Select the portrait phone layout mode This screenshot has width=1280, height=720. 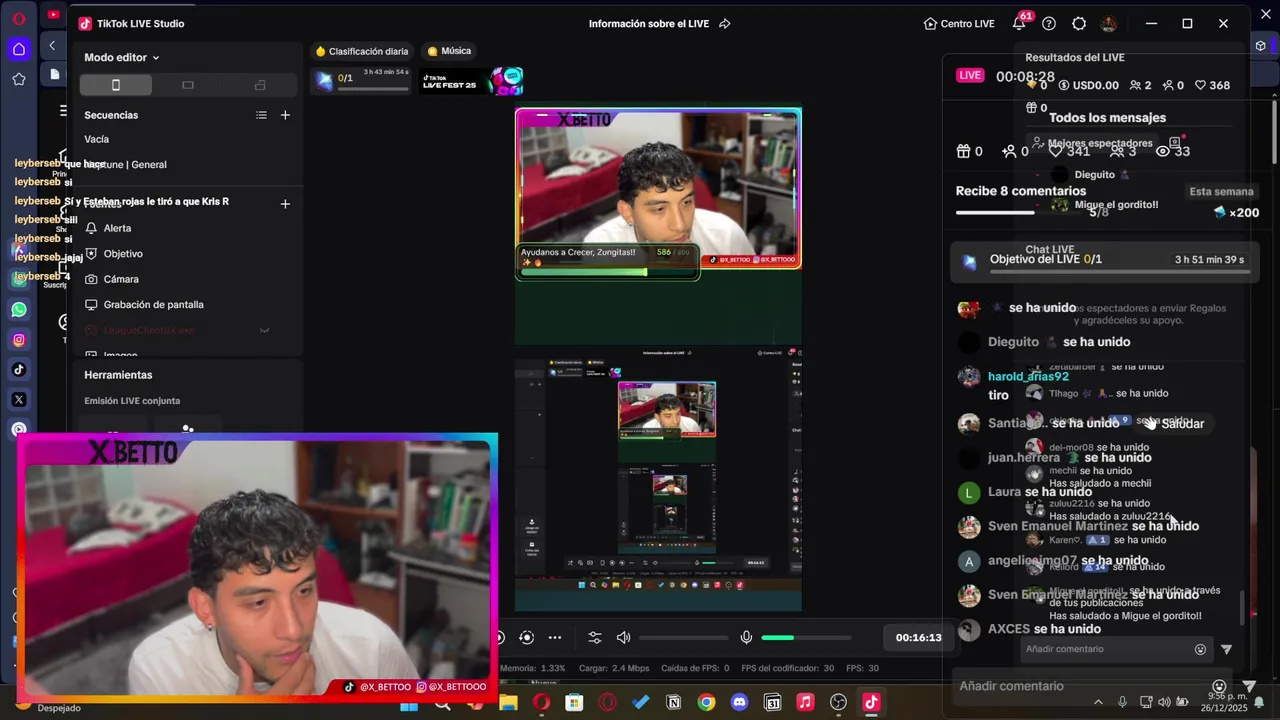(116, 85)
